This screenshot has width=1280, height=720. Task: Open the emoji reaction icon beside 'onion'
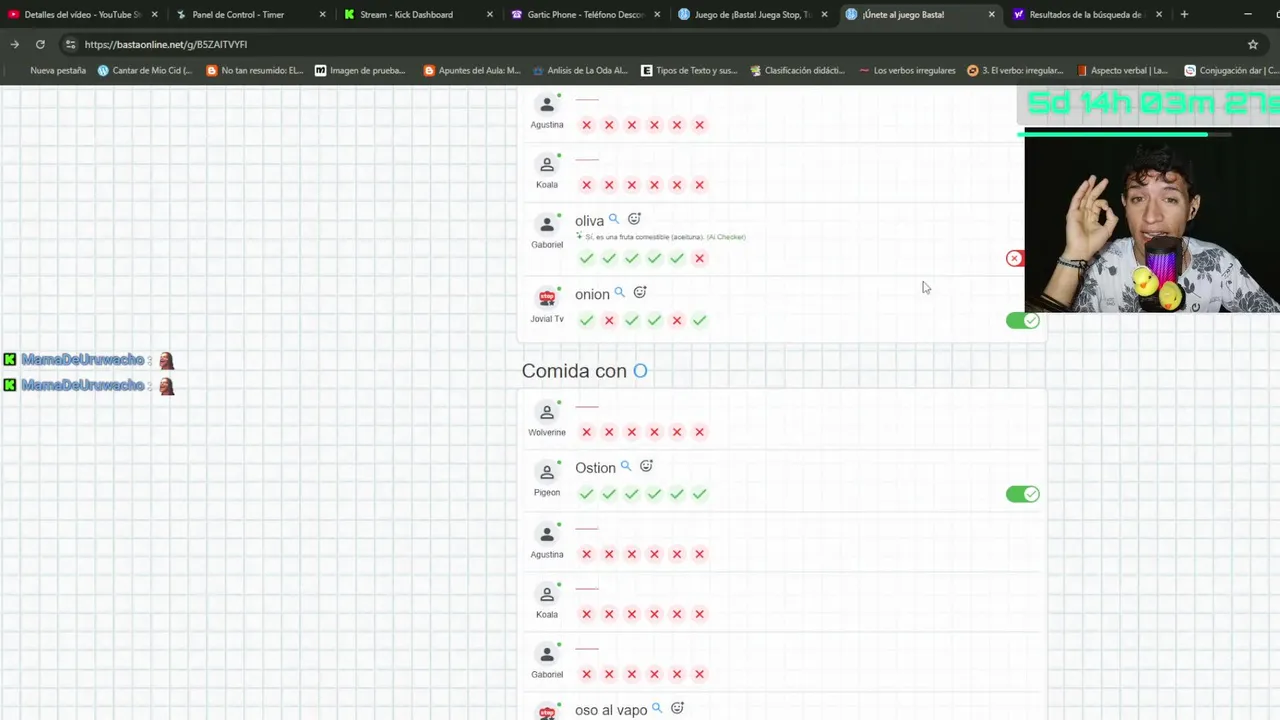coord(640,293)
